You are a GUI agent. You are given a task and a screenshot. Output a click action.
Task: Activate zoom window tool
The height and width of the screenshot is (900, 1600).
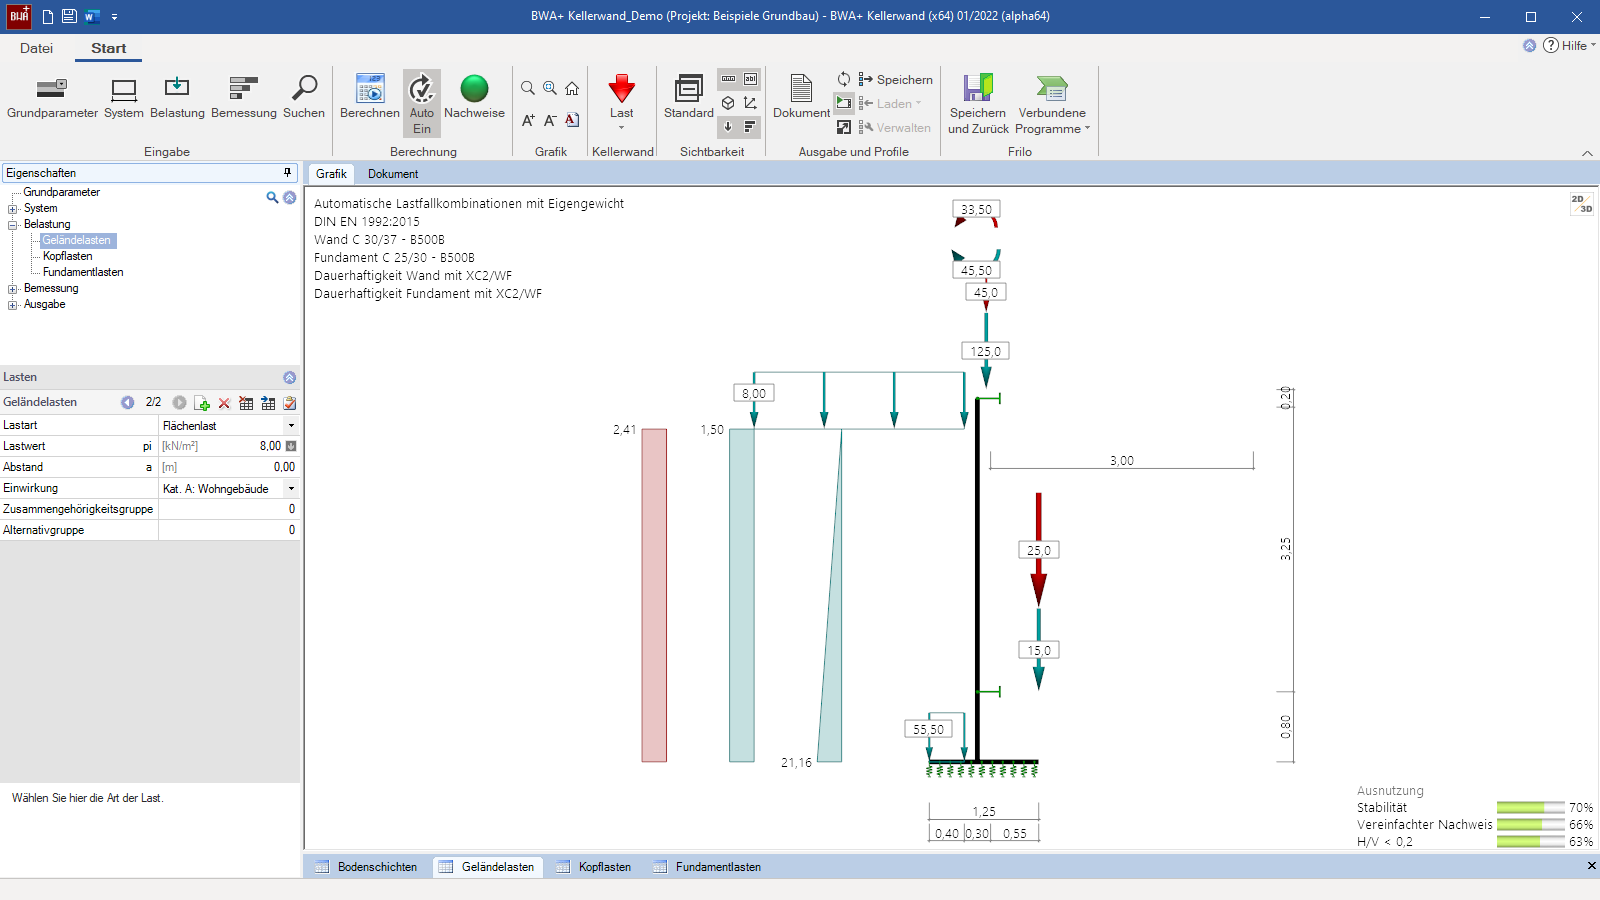click(550, 88)
